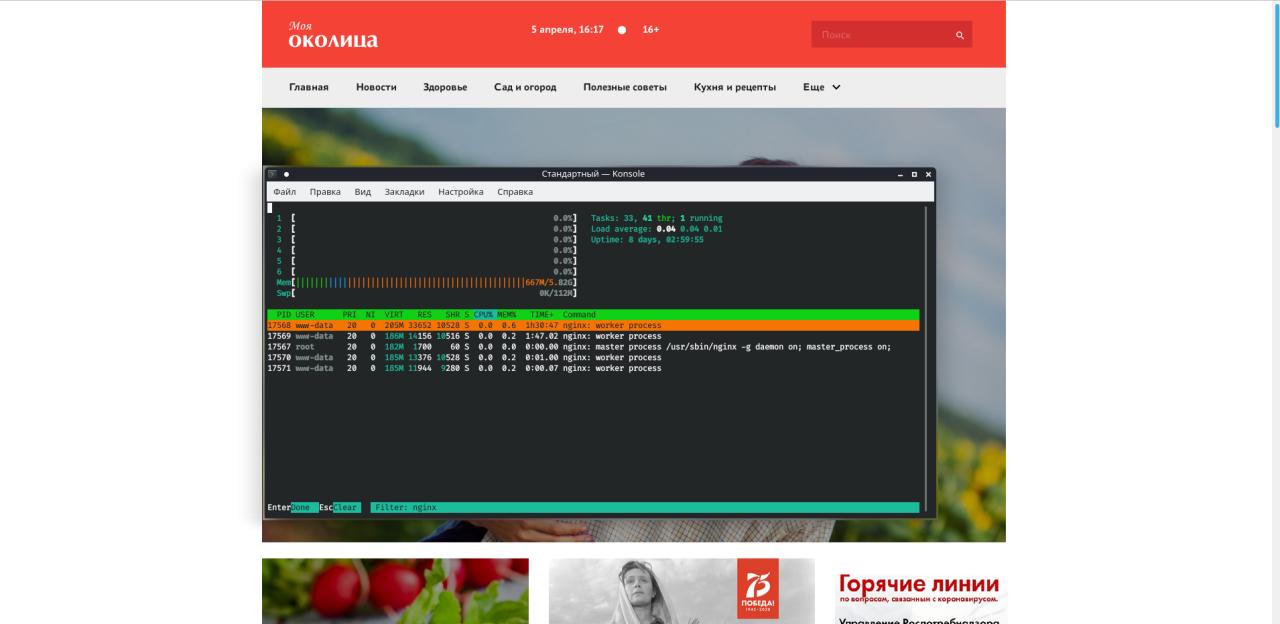Click the Uptime: 8 days text in htop
Image resolution: width=1280 pixels, height=624 pixels.
tap(647, 239)
